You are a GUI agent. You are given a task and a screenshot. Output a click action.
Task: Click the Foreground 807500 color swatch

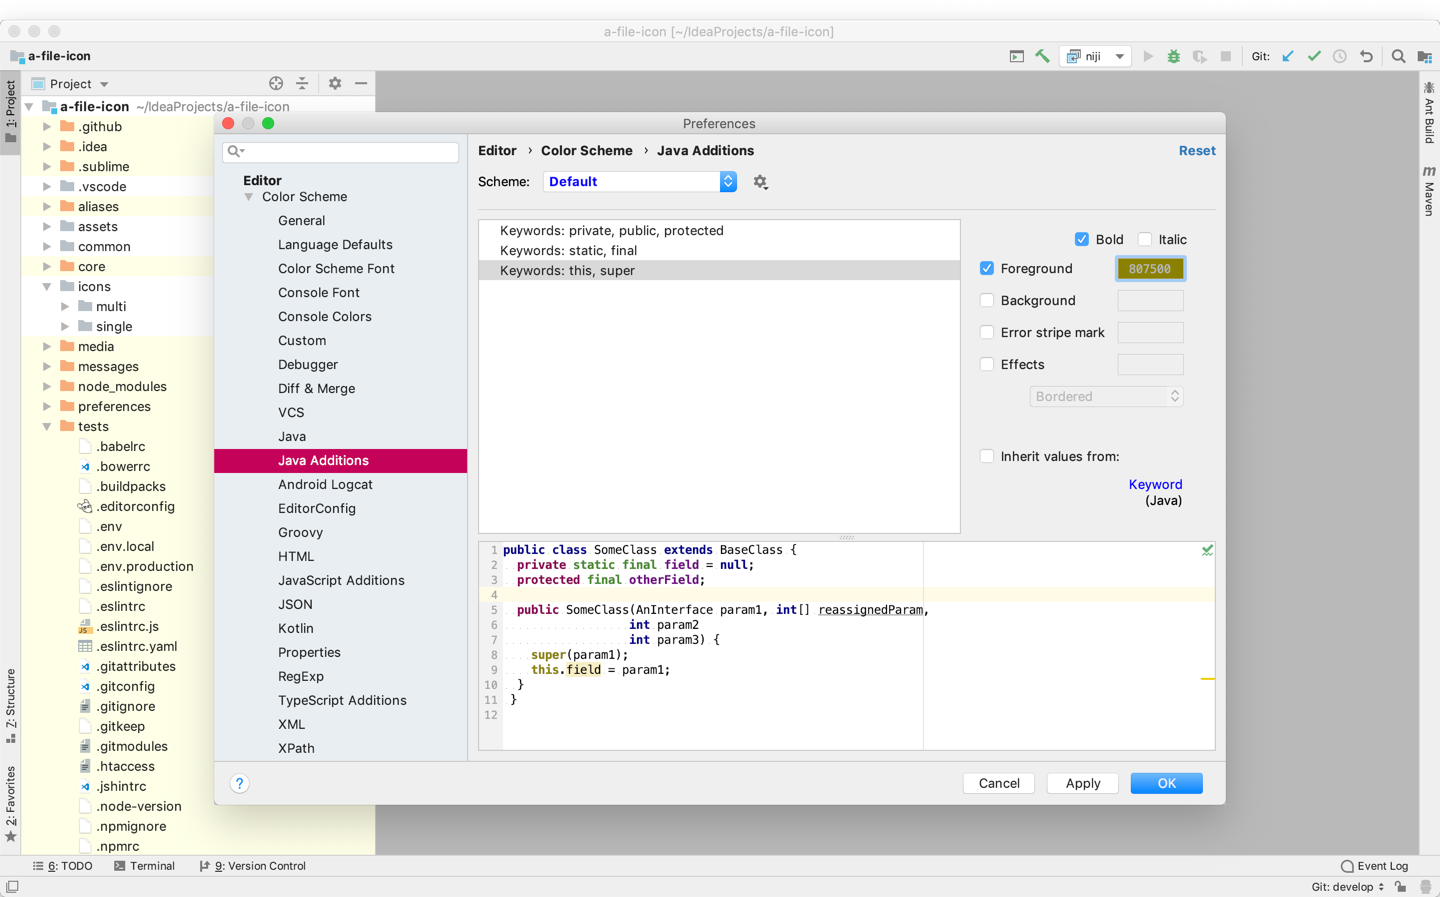1150,269
